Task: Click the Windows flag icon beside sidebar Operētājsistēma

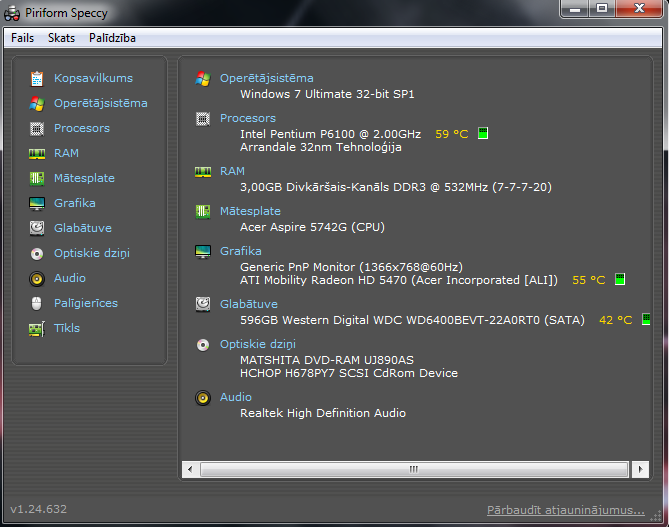Action: (37, 103)
